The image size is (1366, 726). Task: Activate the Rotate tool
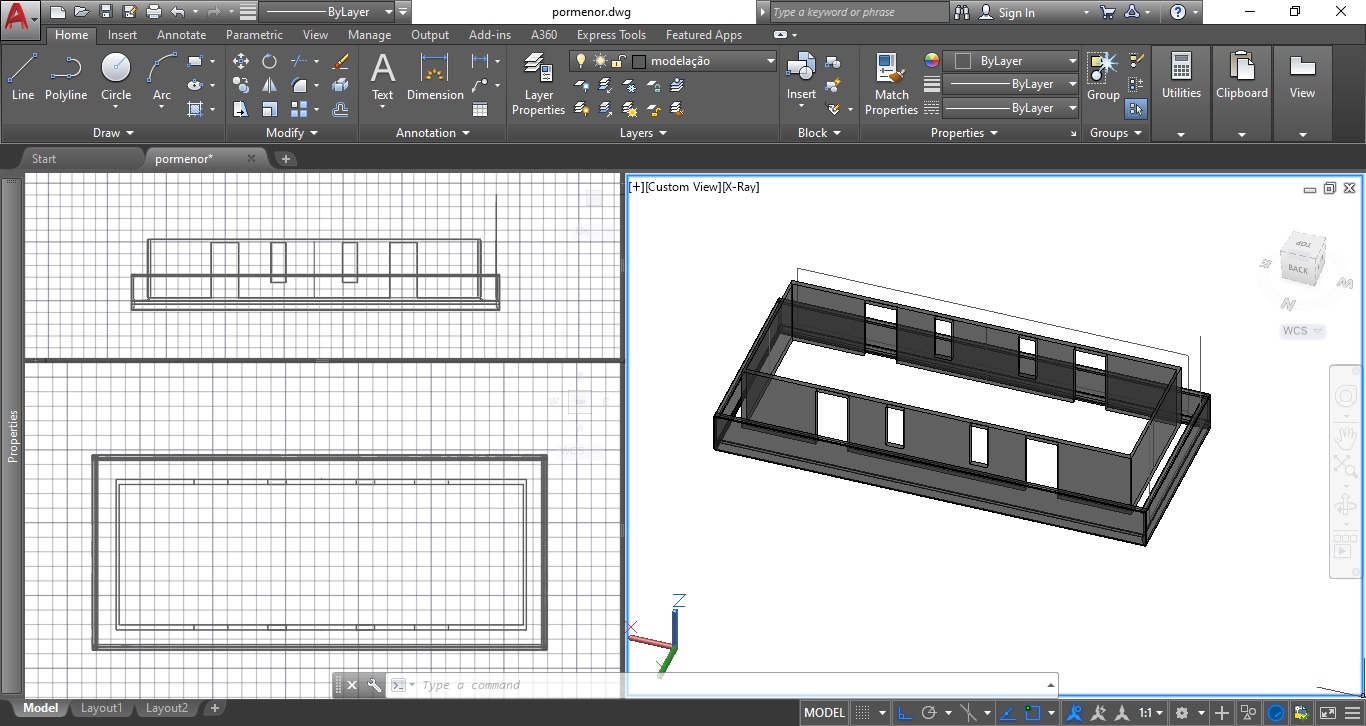[x=270, y=61]
